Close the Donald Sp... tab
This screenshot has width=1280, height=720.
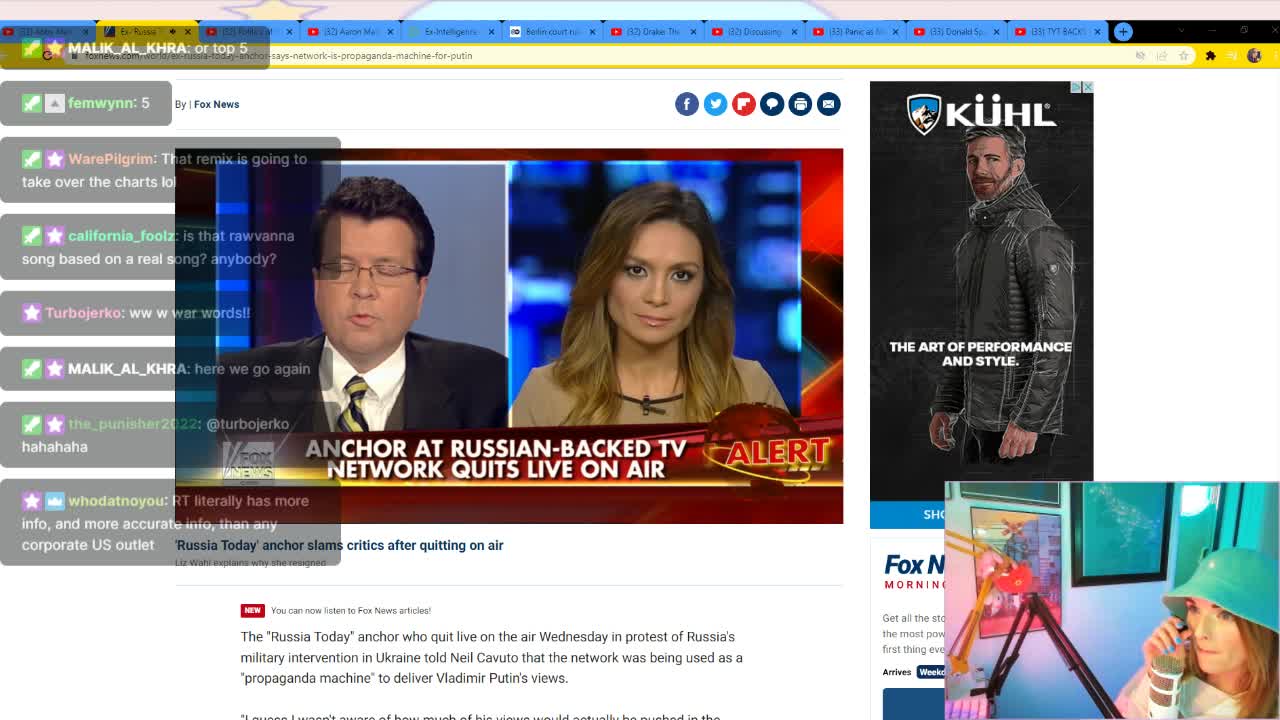tap(996, 32)
